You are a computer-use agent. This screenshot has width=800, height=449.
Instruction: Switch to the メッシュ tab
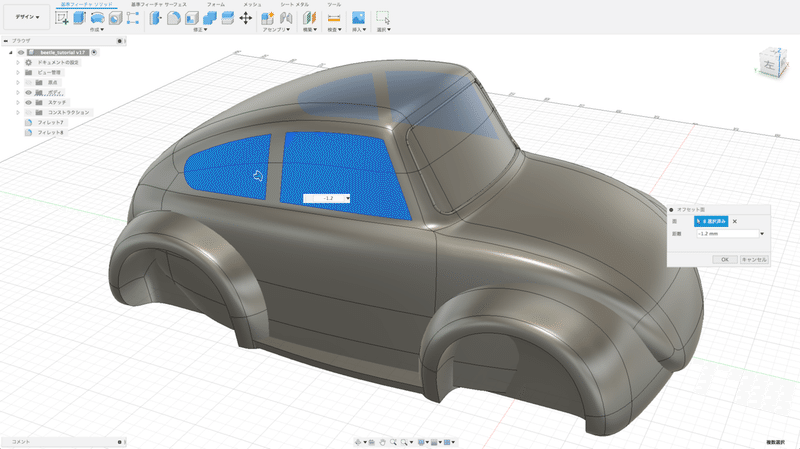pos(252,4)
